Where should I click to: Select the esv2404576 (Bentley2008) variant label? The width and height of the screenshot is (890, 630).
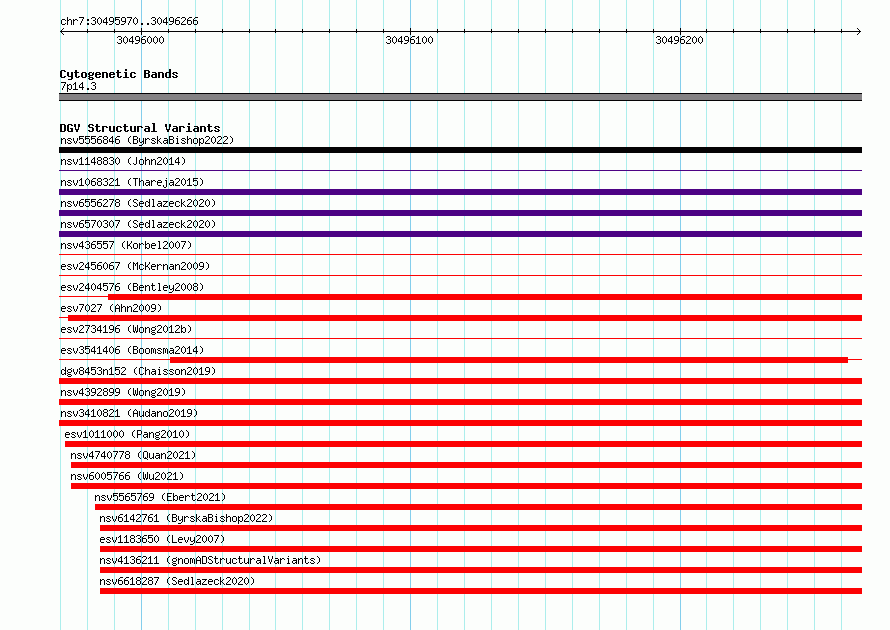[132, 287]
